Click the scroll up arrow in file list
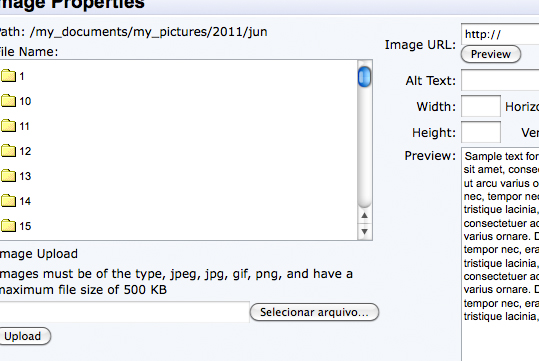This screenshot has width=539, height=361. (x=364, y=216)
